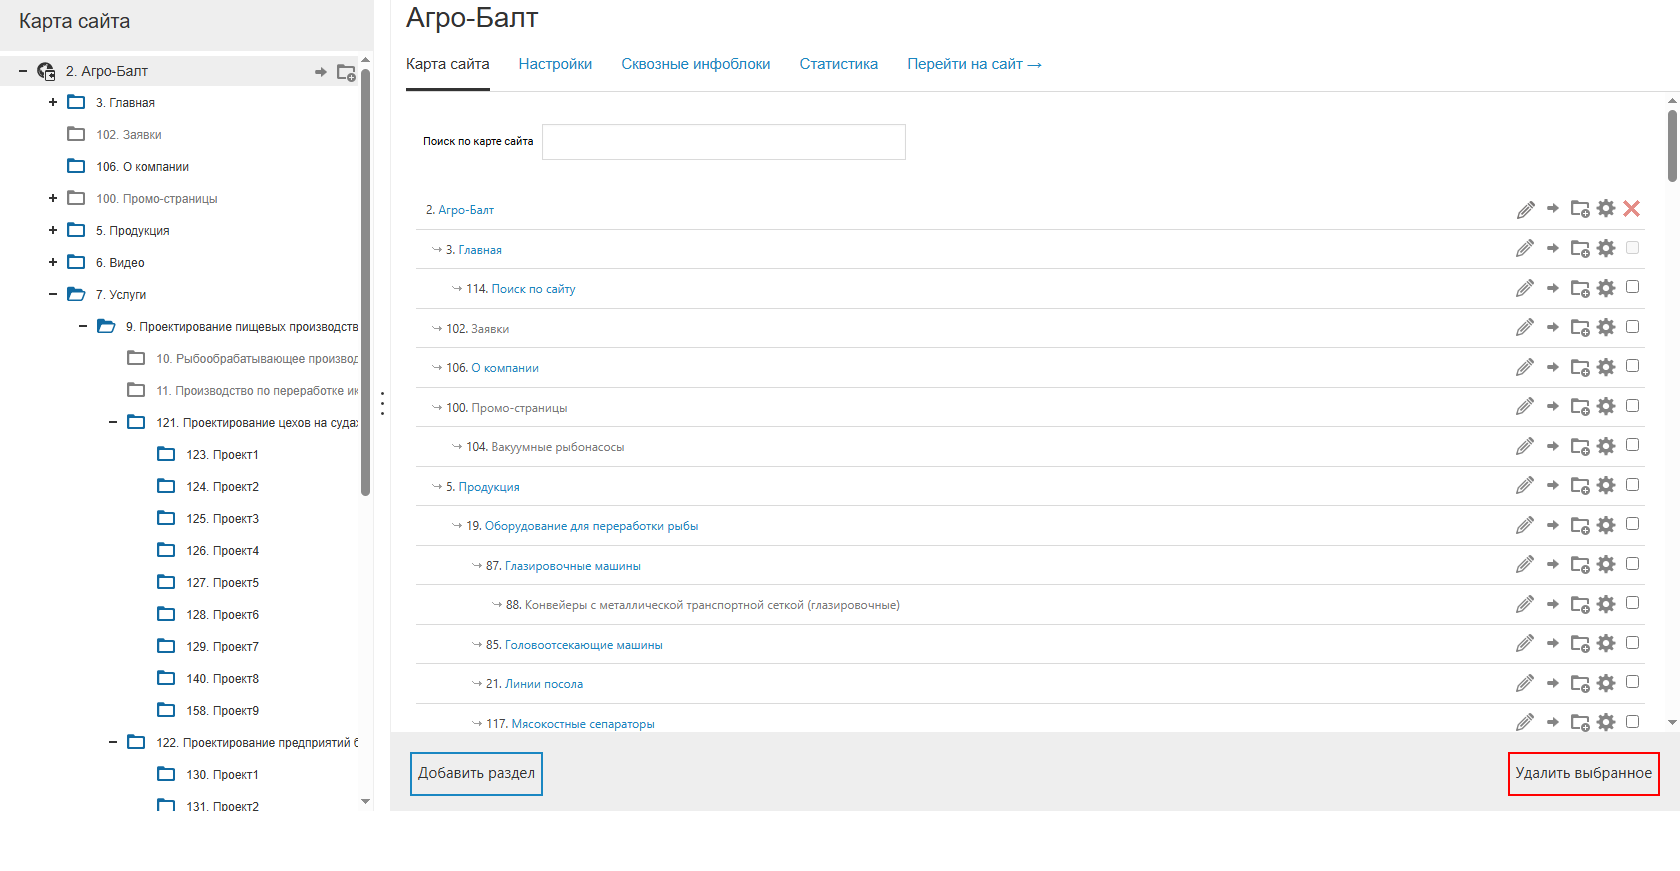Open the Настройки tab
Viewport: 1680px width, 871px height.
[x=555, y=64]
